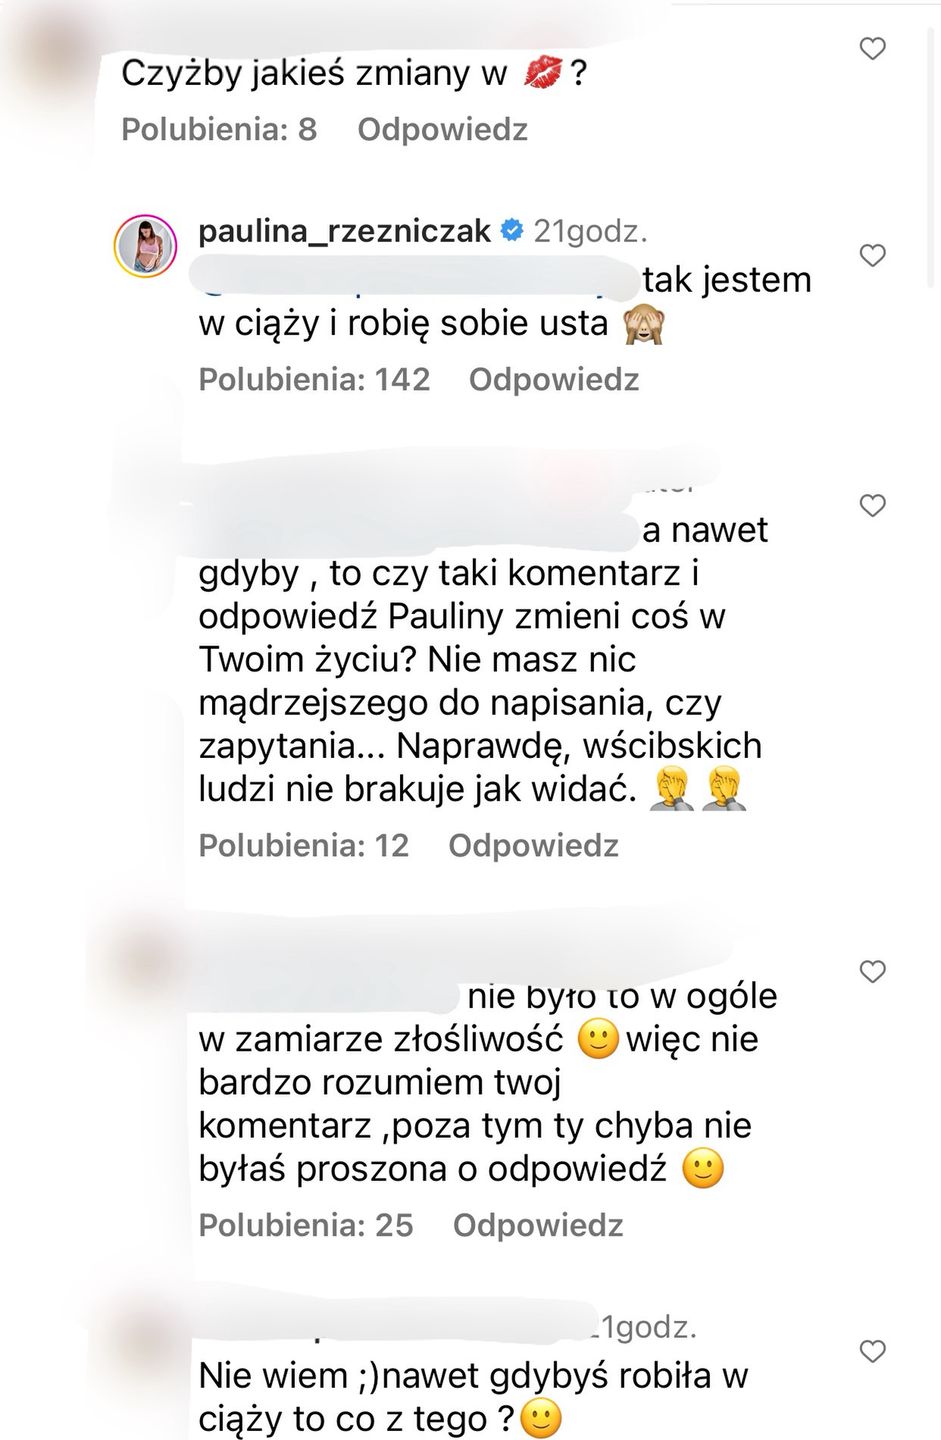Open the paulina_rzezniczak username link
Screen dimensions: 941x1440
coord(344,232)
